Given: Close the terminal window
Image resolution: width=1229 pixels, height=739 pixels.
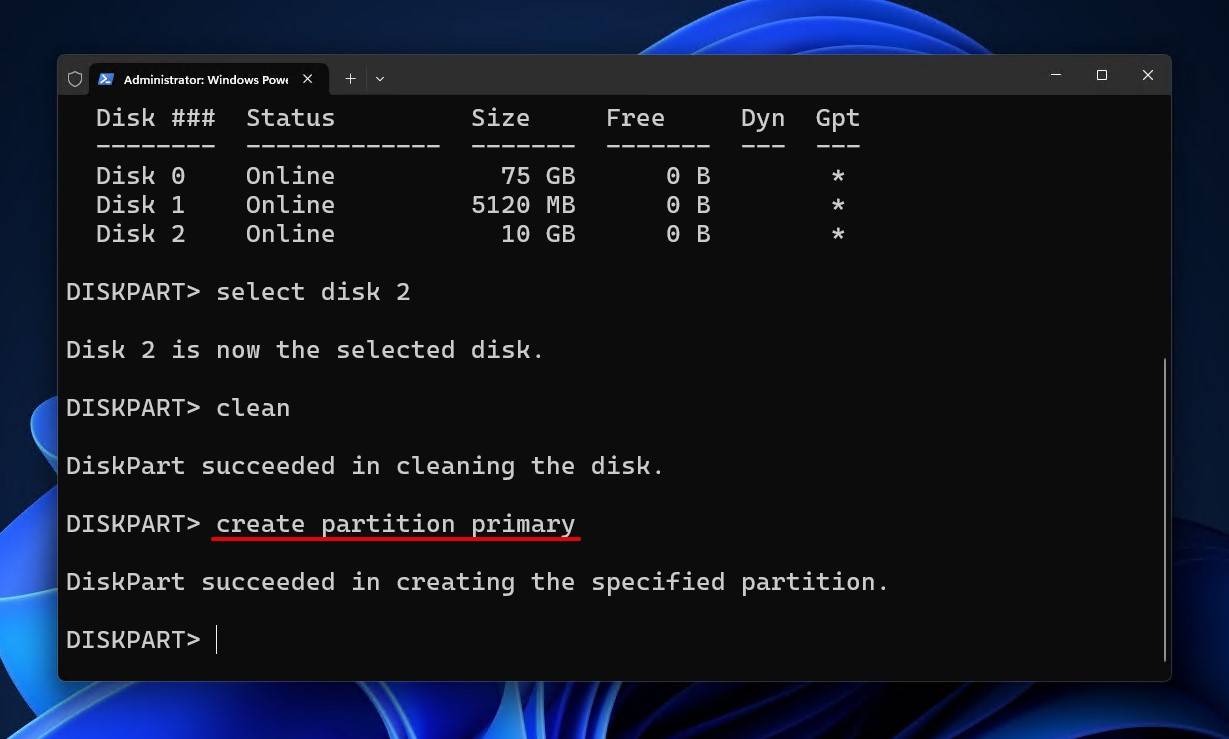Looking at the screenshot, I should [1148, 76].
